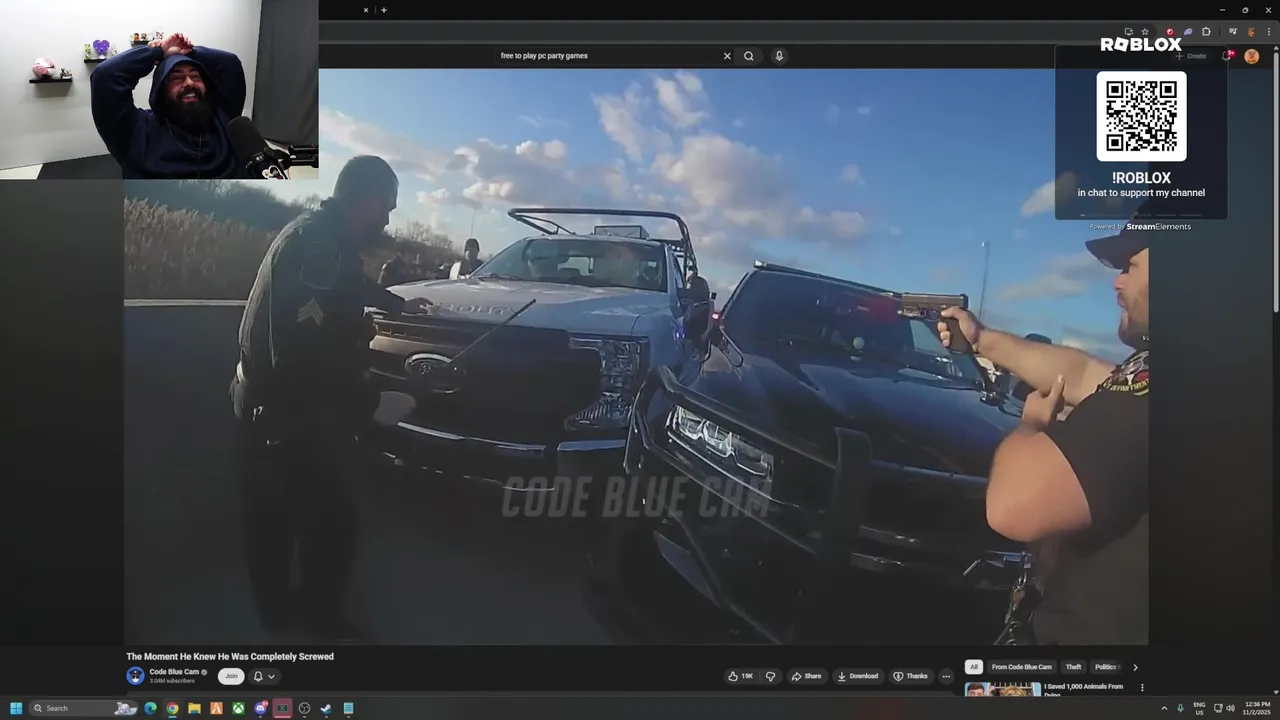This screenshot has height=720, width=1280.
Task: Select the Politics filter chip
Action: (x=1105, y=667)
